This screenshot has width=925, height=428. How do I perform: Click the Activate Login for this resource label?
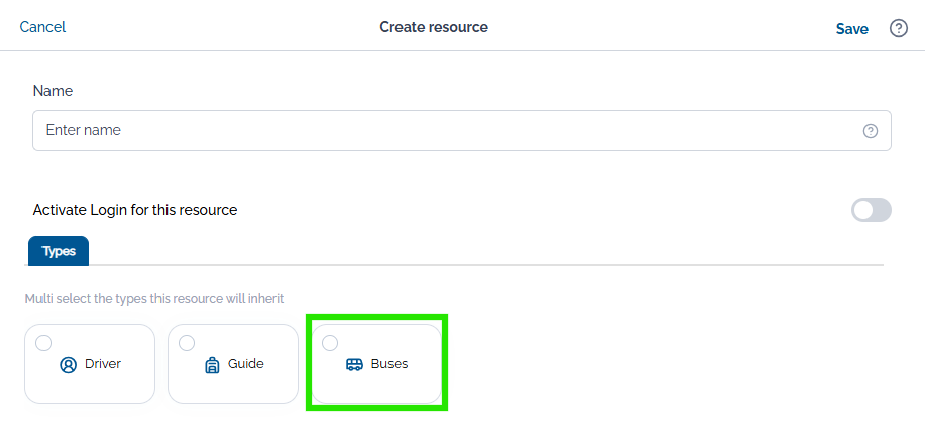(135, 210)
